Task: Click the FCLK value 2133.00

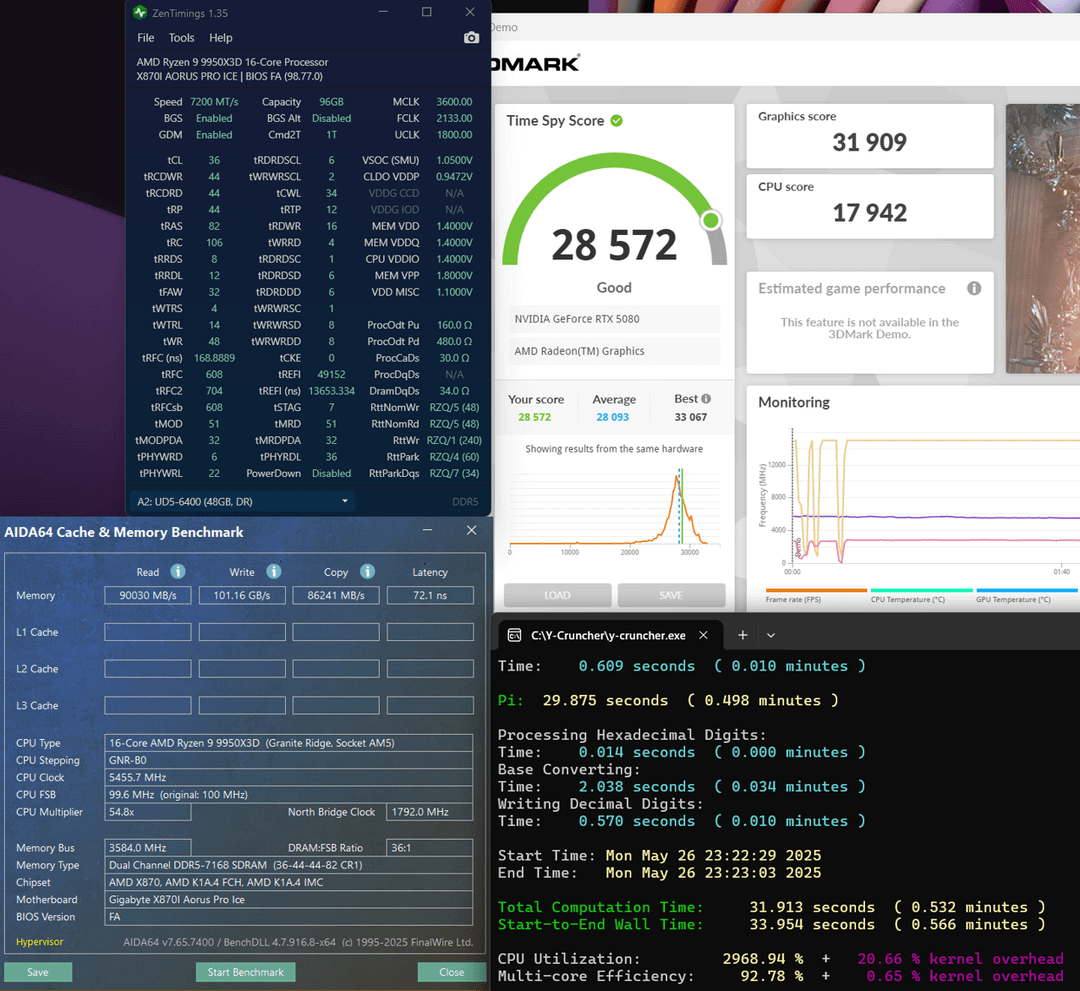Action: click(454, 118)
